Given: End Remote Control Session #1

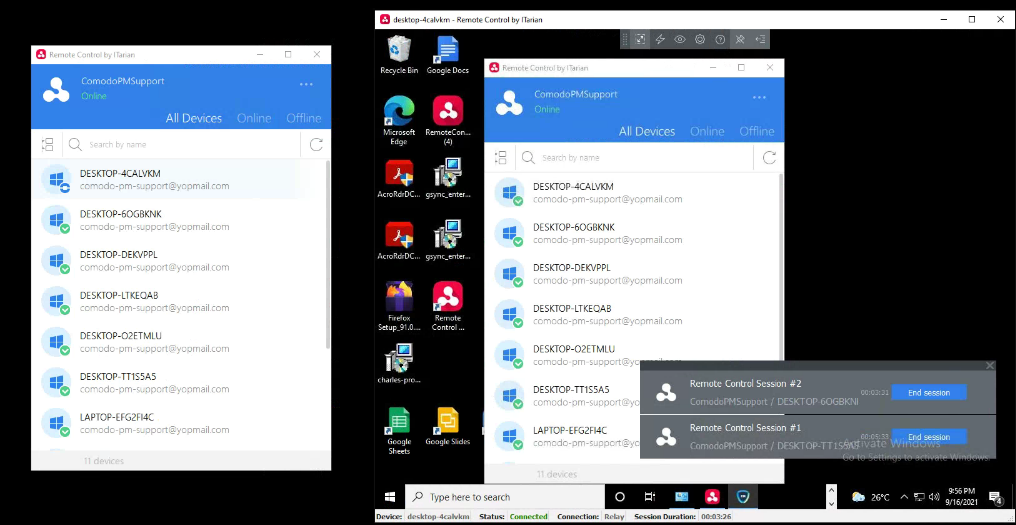Looking at the screenshot, I should [x=929, y=437].
